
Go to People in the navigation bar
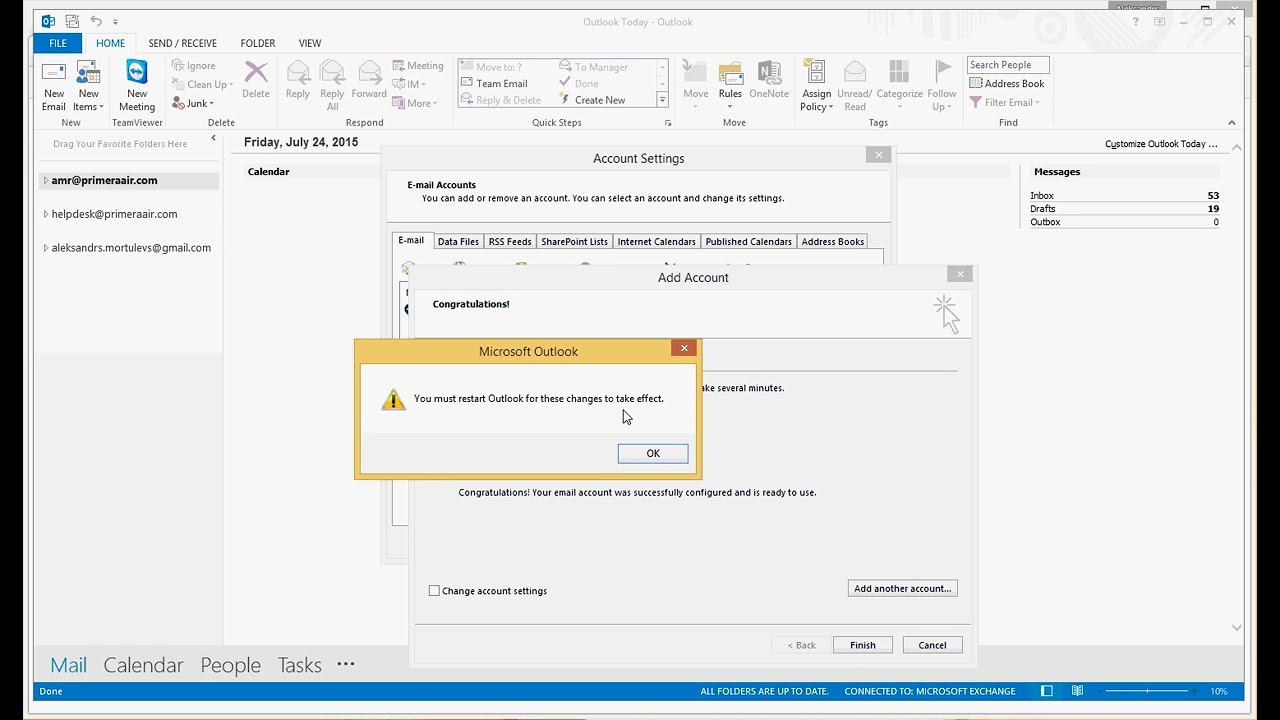click(230, 665)
